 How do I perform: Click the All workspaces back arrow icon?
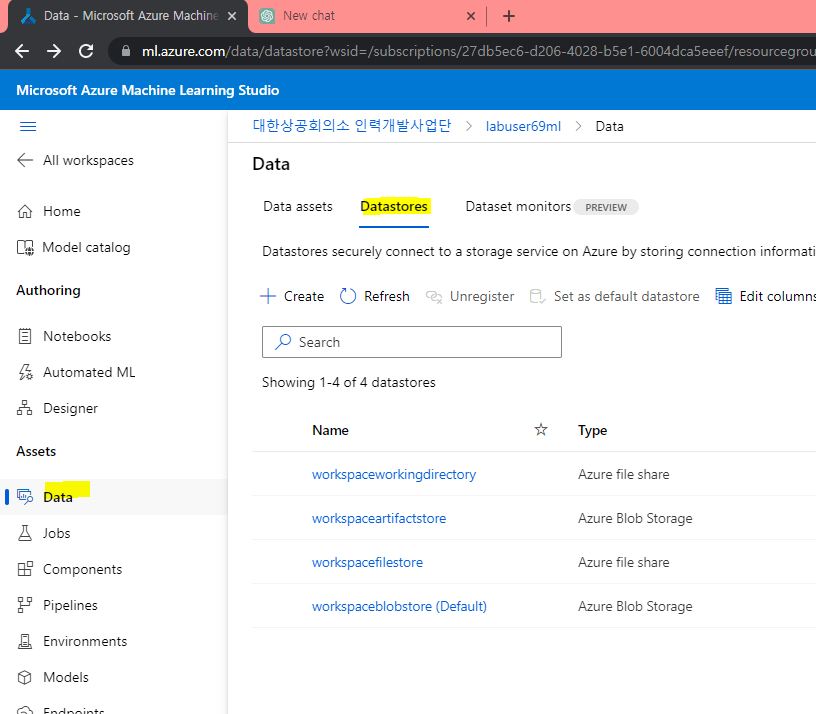coord(25,160)
